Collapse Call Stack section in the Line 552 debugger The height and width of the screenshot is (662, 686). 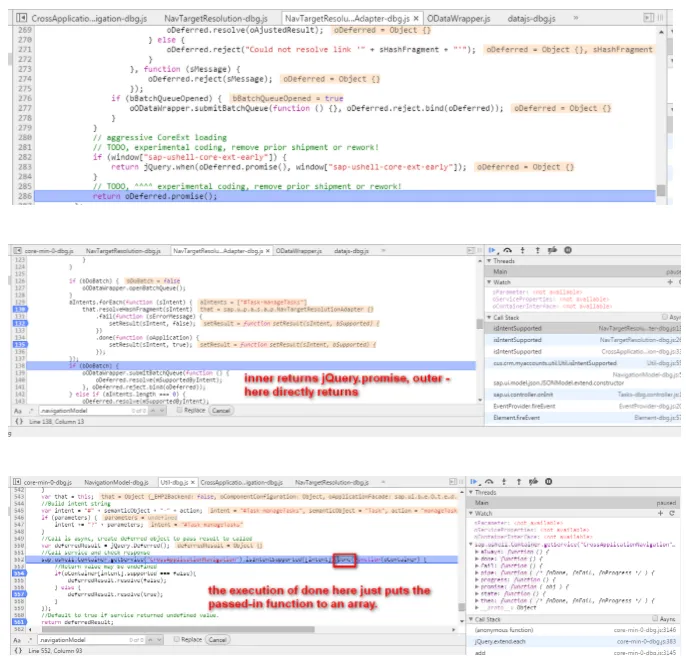click(471, 620)
